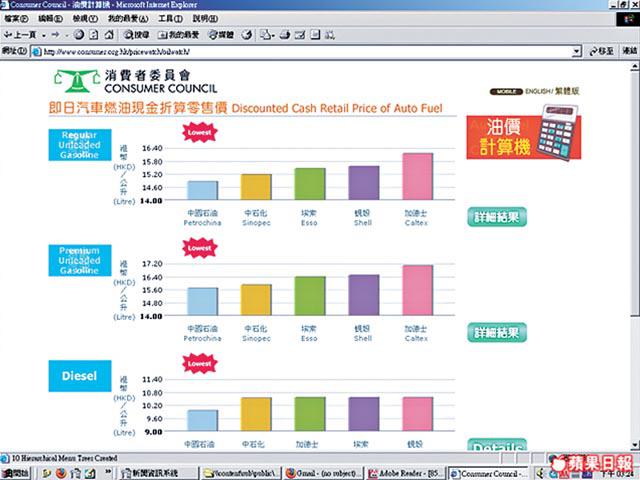Screen dimensions: 640x480
Task: Expand the address bar dropdown arrow
Action: pyautogui.click(x=576, y=52)
